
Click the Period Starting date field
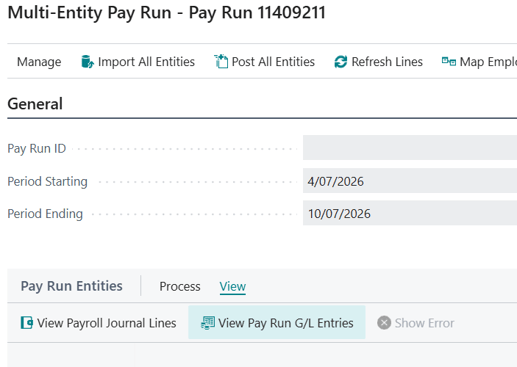410,181
